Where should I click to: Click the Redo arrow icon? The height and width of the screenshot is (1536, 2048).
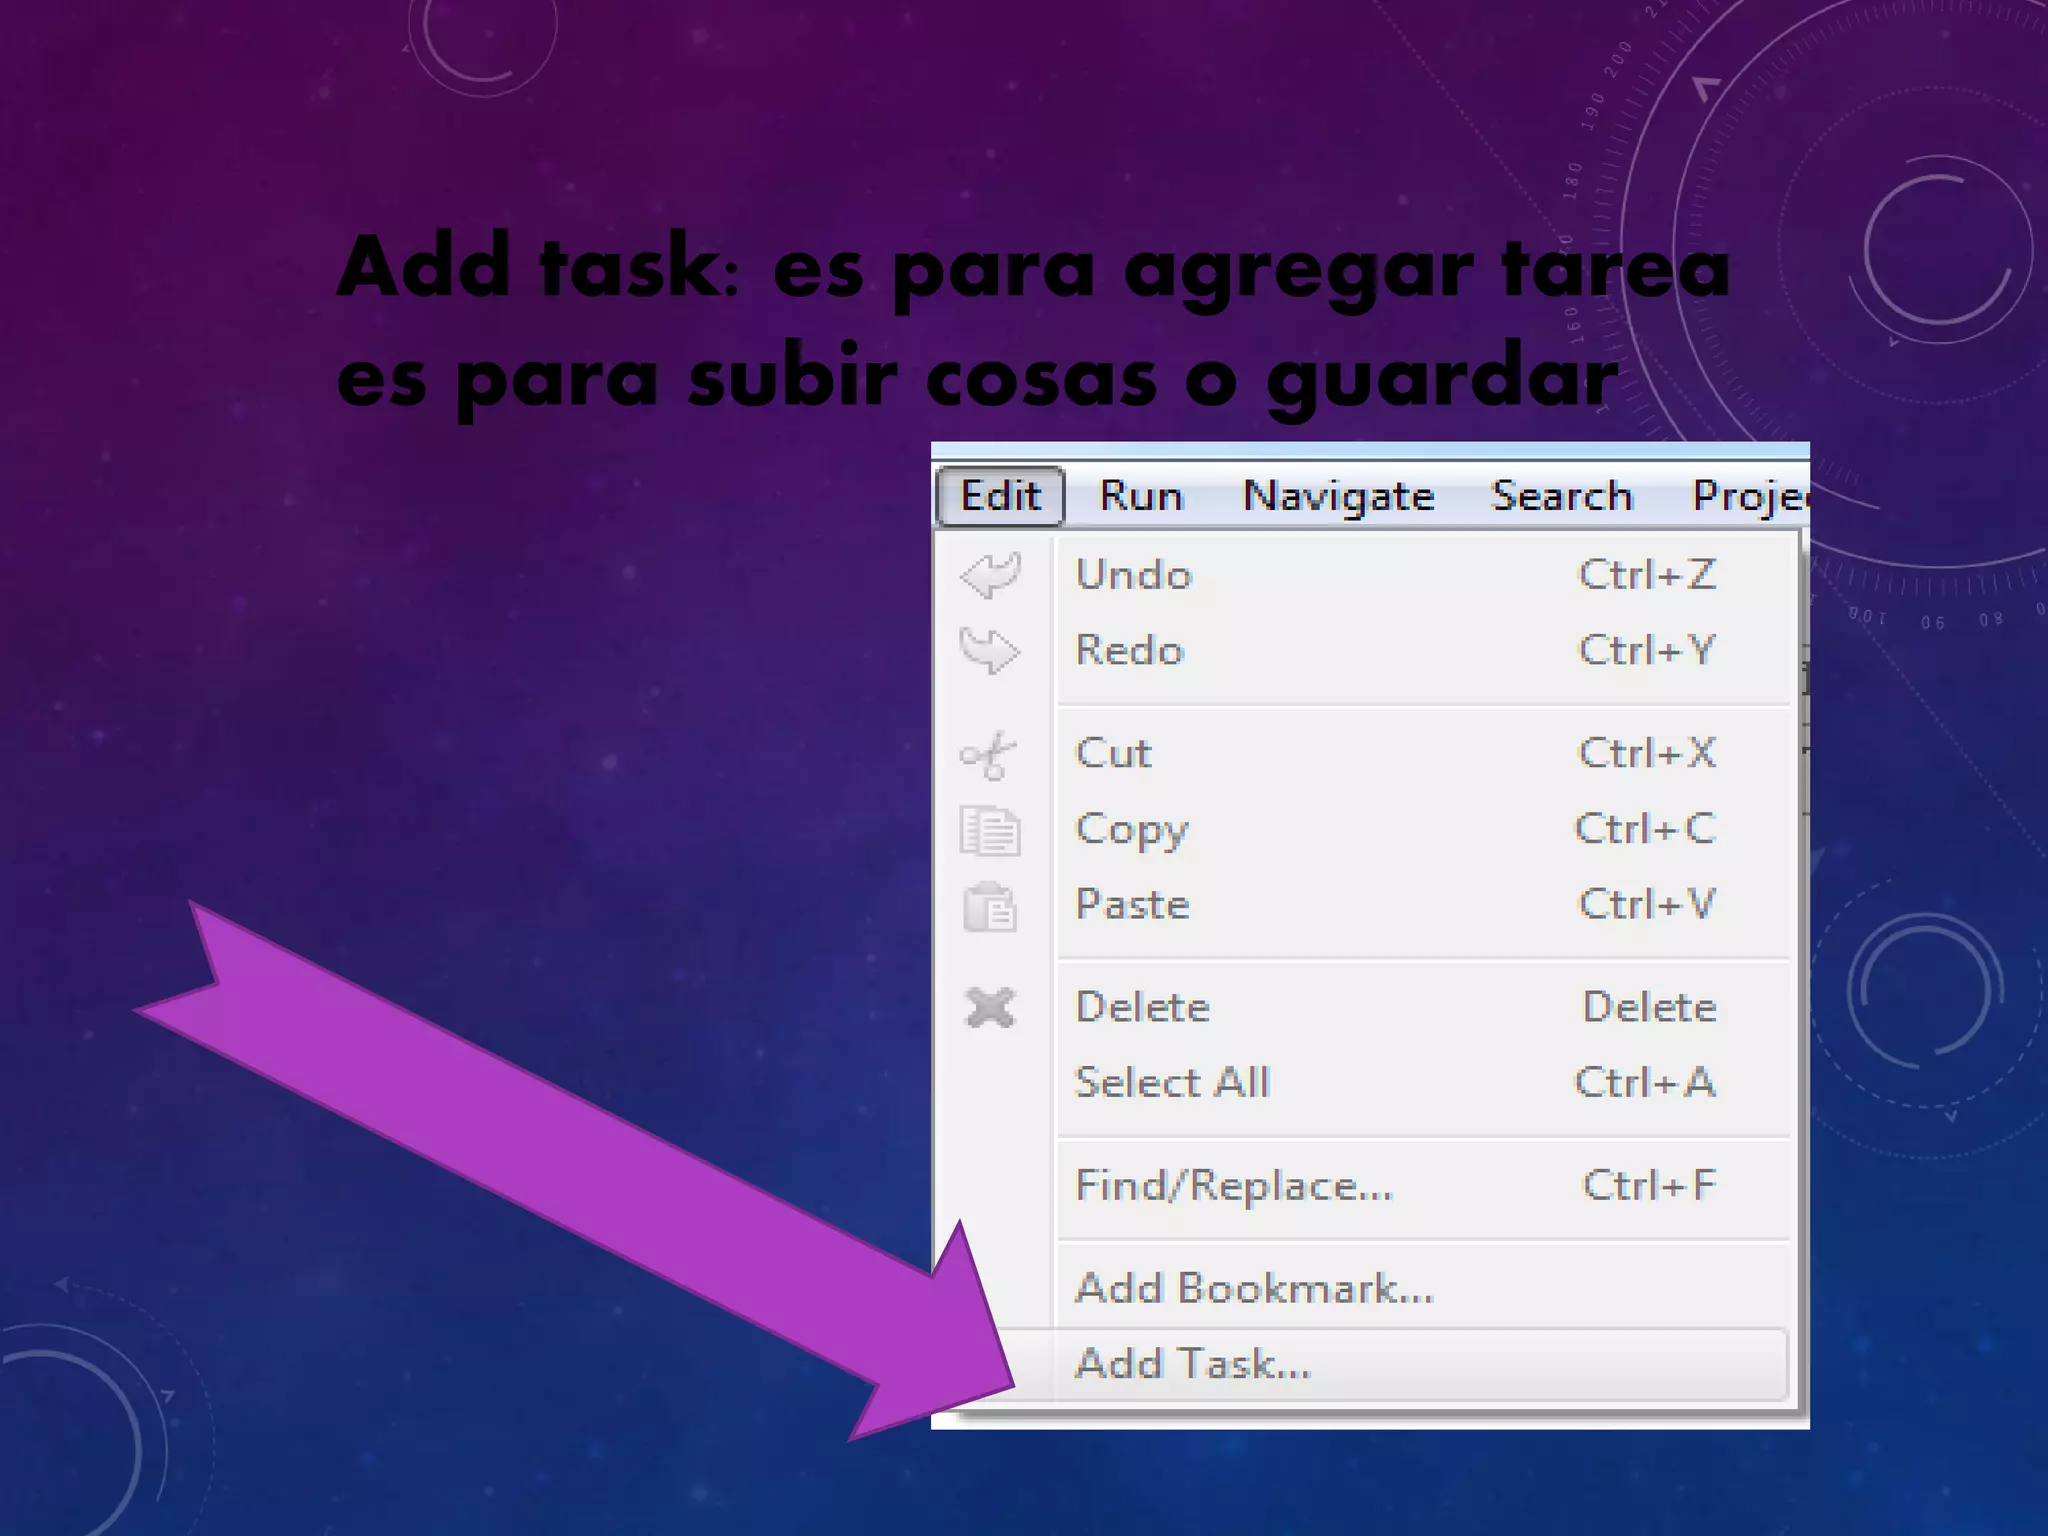(x=990, y=651)
